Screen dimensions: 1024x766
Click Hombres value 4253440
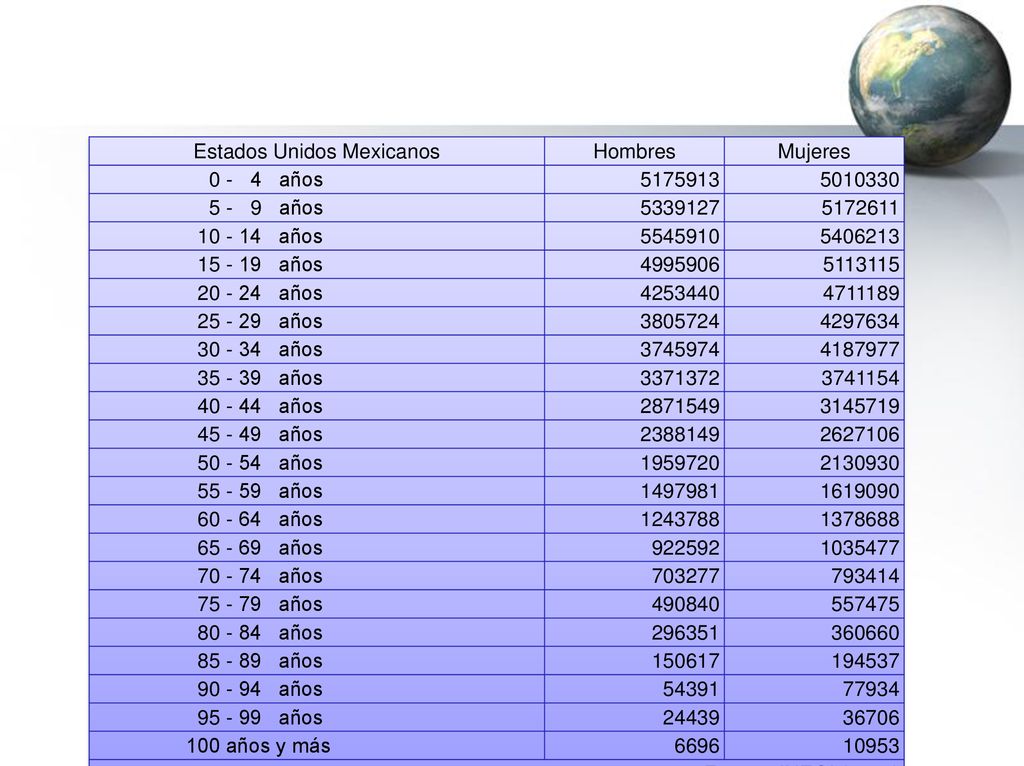pyautogui.click(x=679, y=293)
